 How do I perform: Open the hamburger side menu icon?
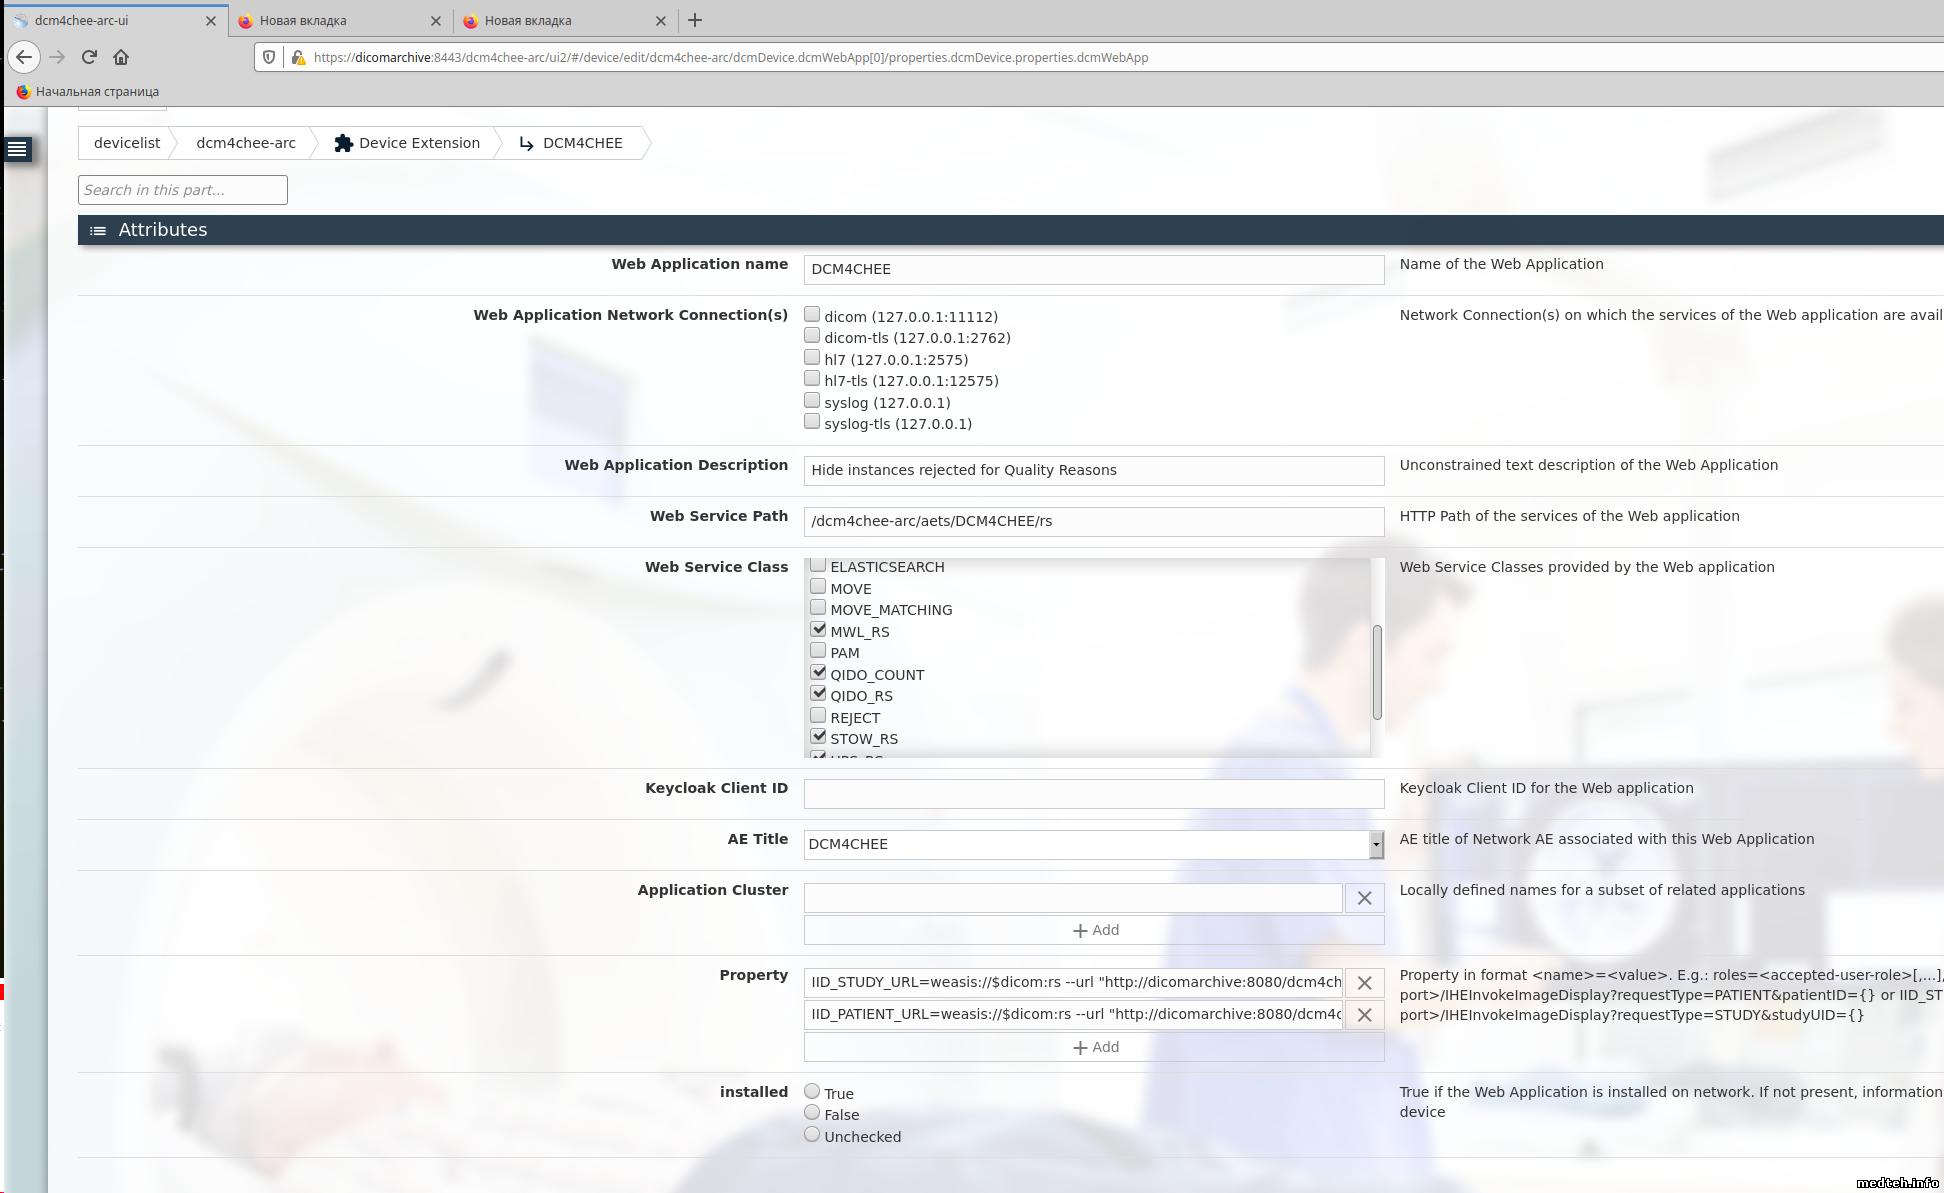point(17,149)
